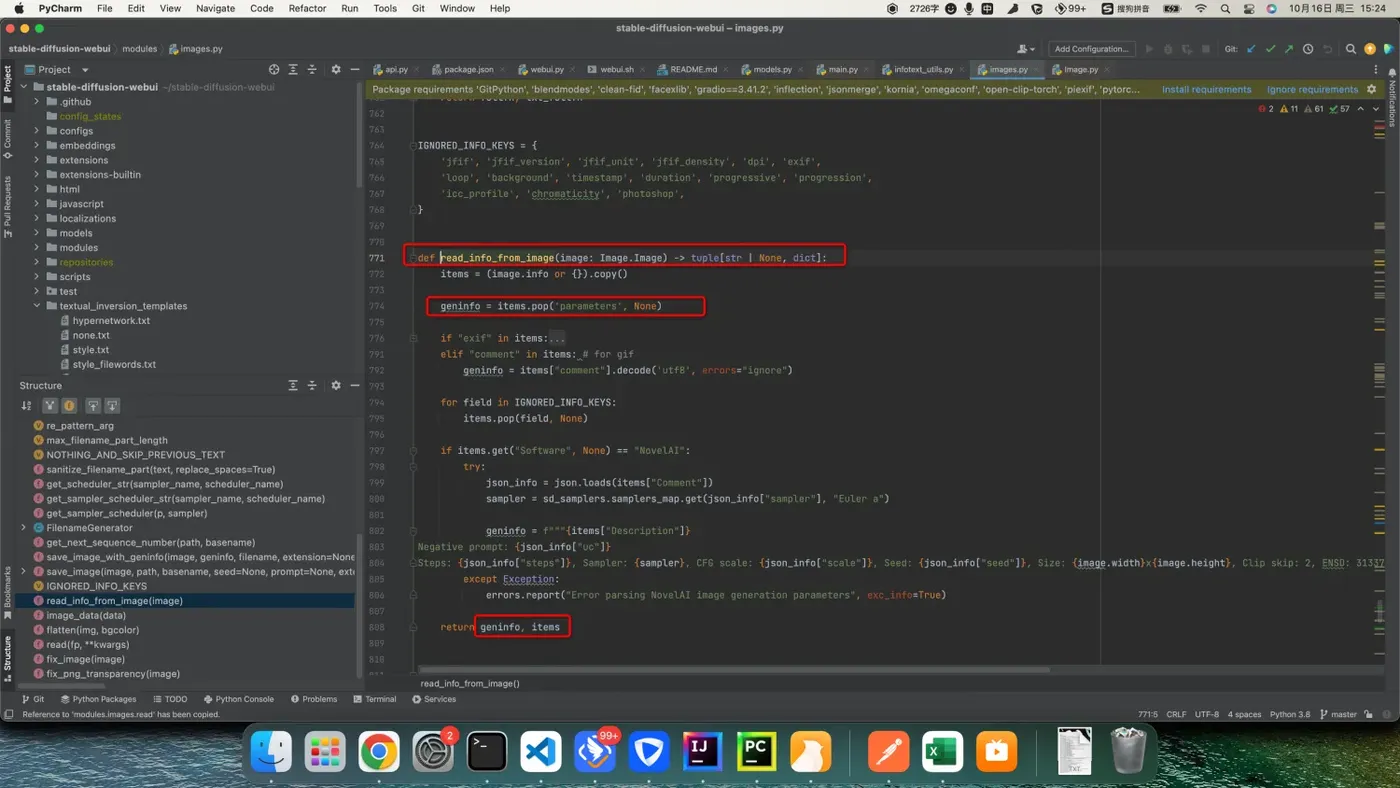Open Terminal from the Dock
This screenshot has height=788, width=1400.
click(x=487, y=752)
